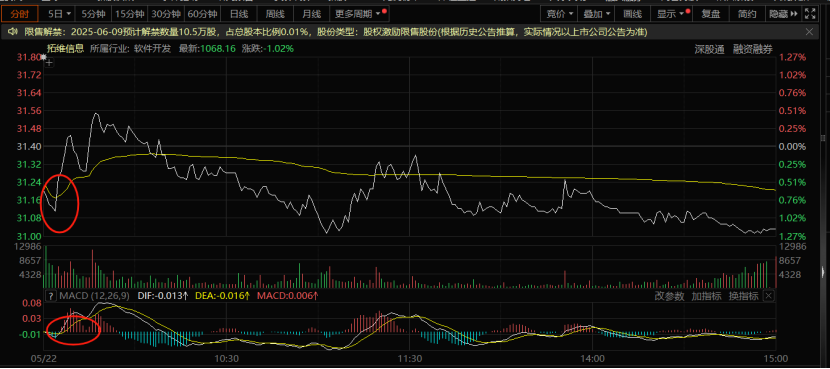Switch to the 周线 weekly chart
Image resolution: width=830 pixels, height=369 pixels.
coord(275,14)
